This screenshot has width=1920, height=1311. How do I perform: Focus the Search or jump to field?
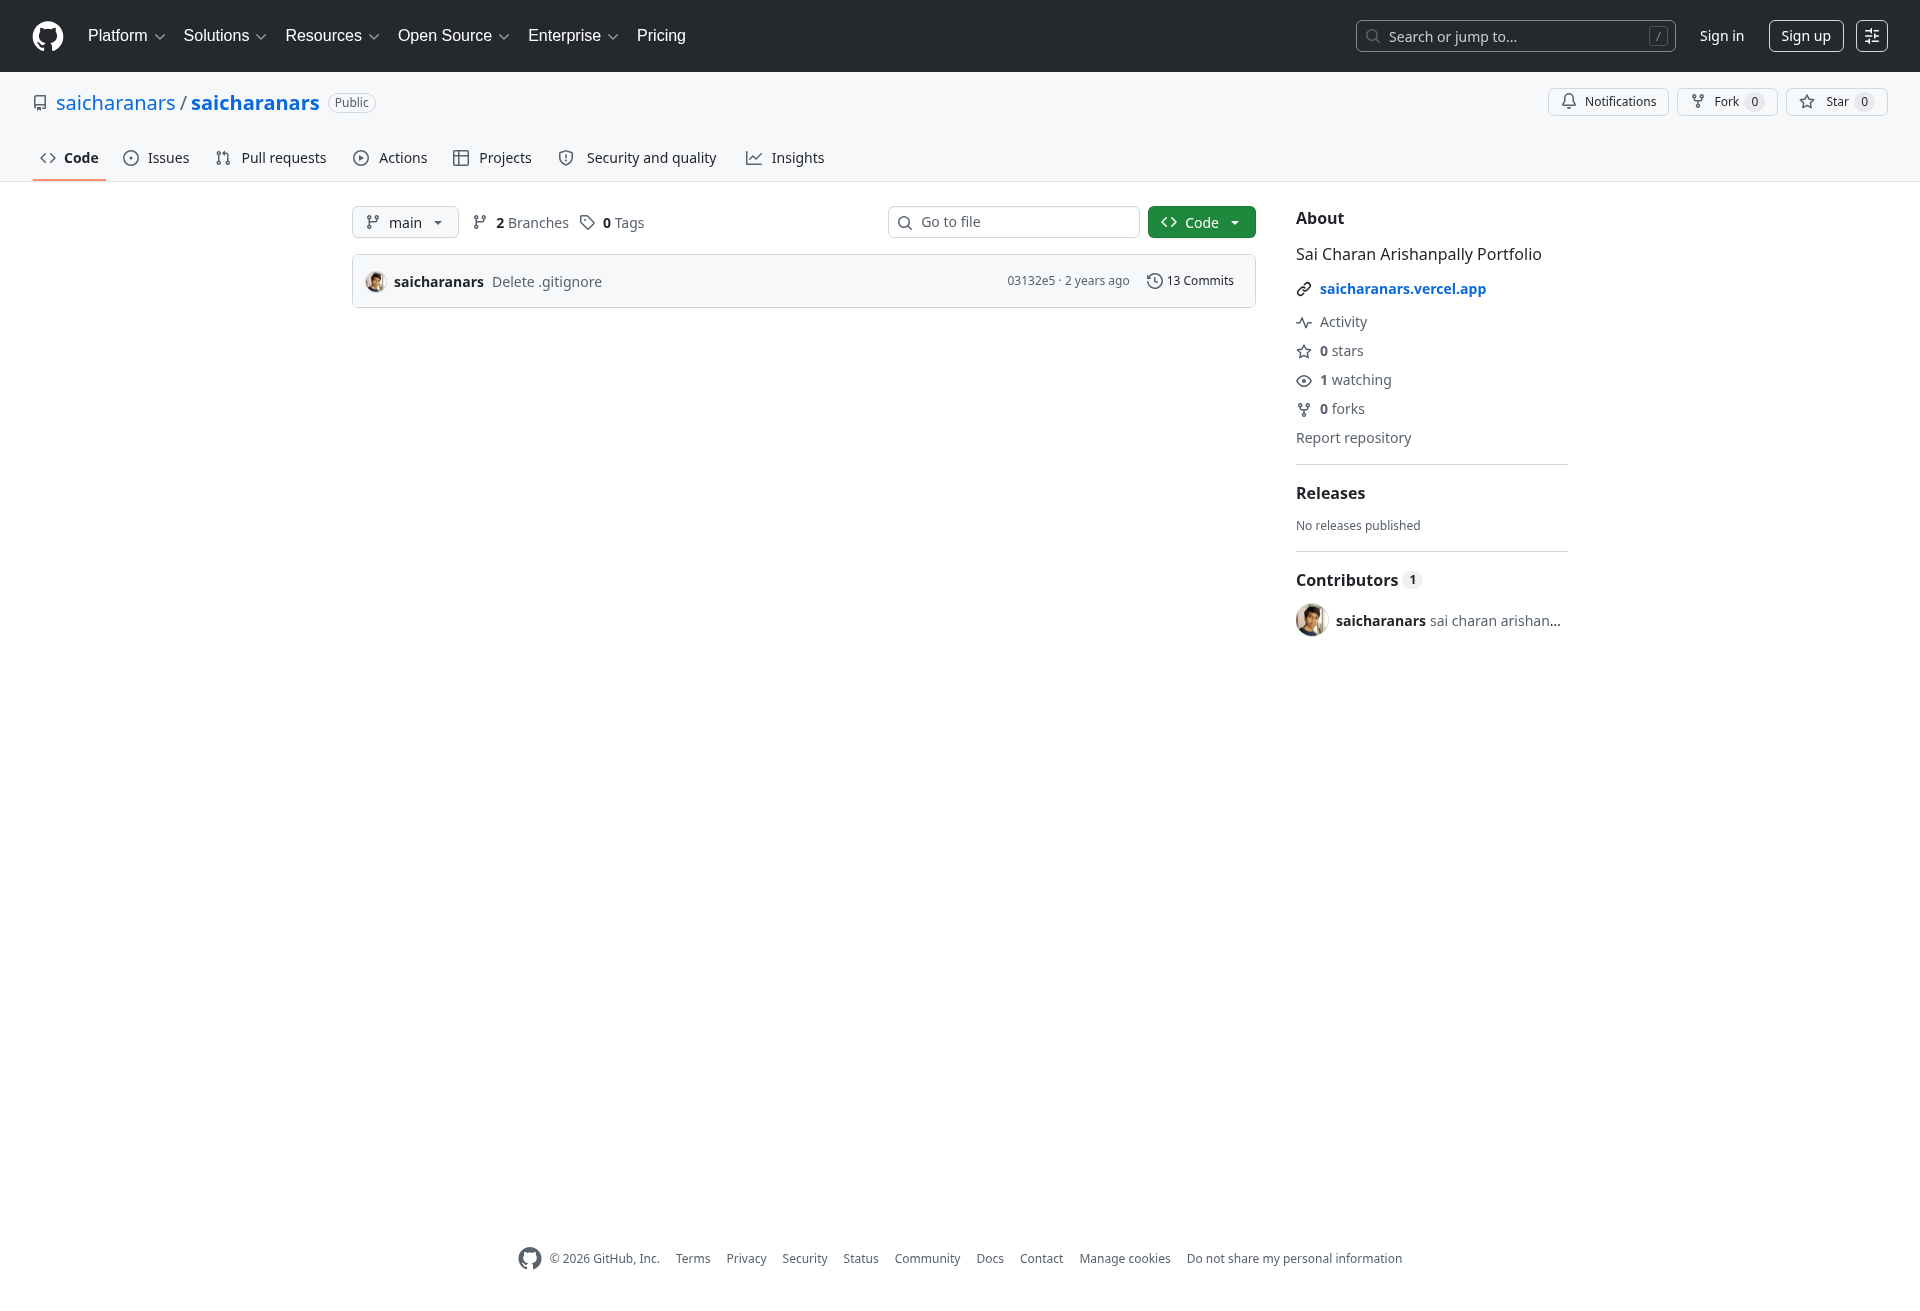tap(1515, 36)
